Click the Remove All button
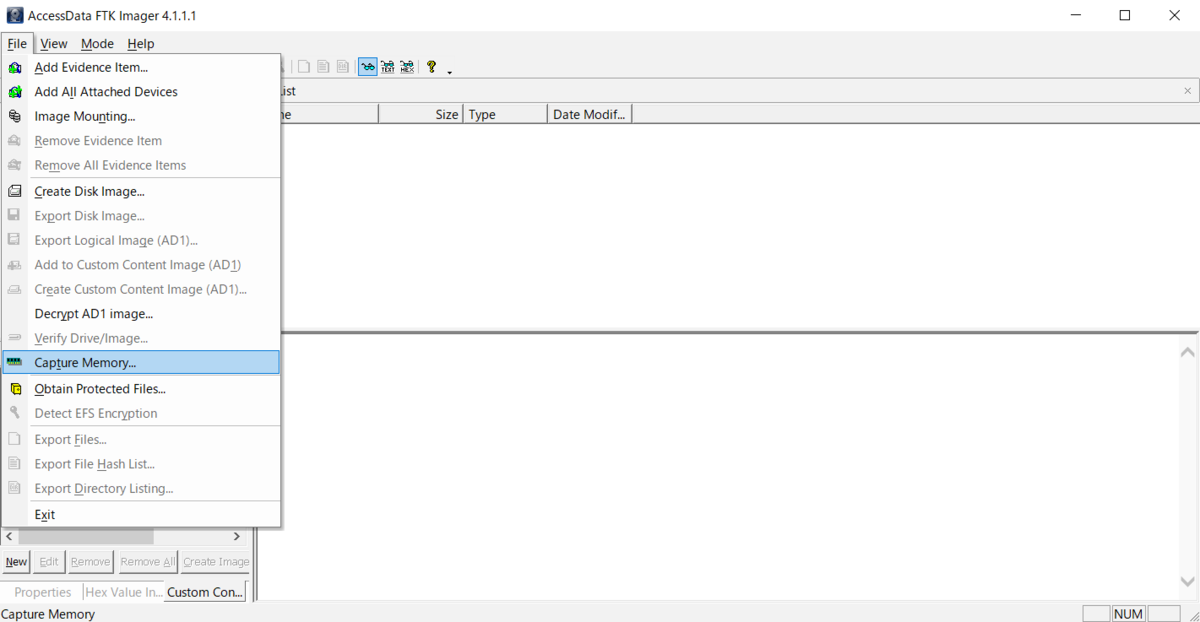Image resolution: width=1200 pixels, height=622 pixels. [x=147, y=562]
